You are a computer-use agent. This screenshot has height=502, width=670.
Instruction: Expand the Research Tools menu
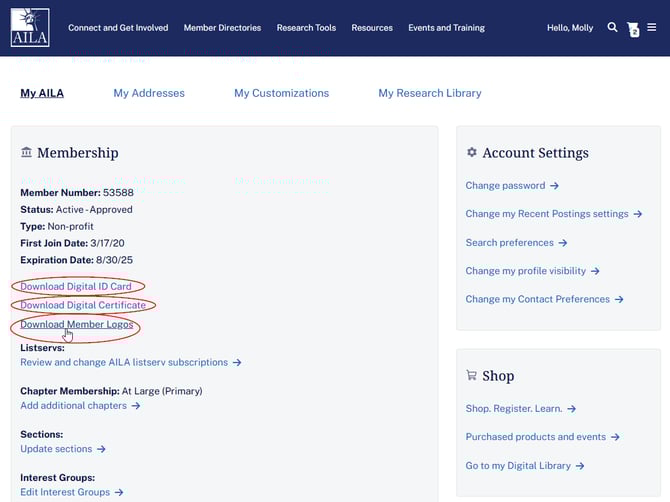coord(306,28)
